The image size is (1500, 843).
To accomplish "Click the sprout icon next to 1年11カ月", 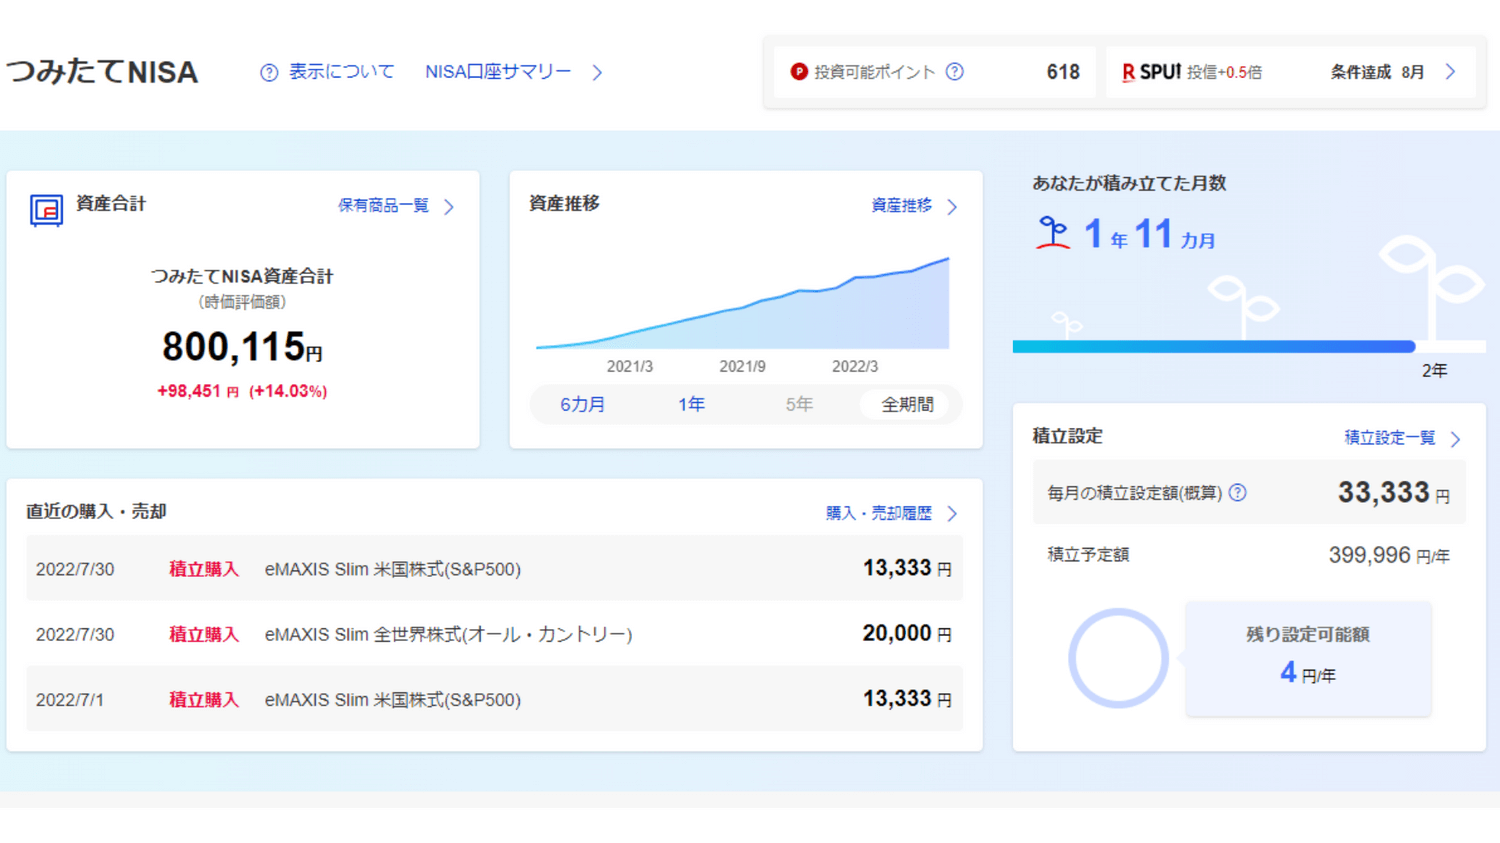I will click(x=1052, y=233).
